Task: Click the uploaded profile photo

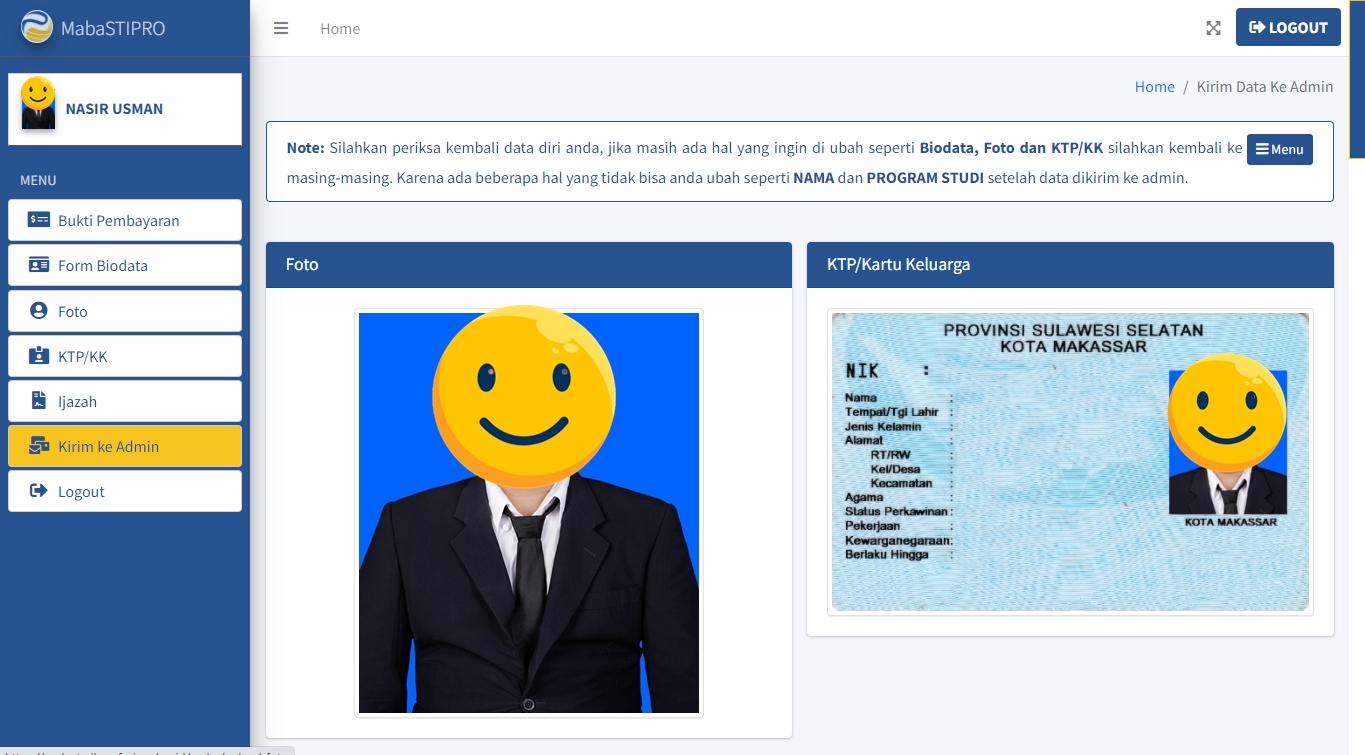Action: (x=528, y=513)
